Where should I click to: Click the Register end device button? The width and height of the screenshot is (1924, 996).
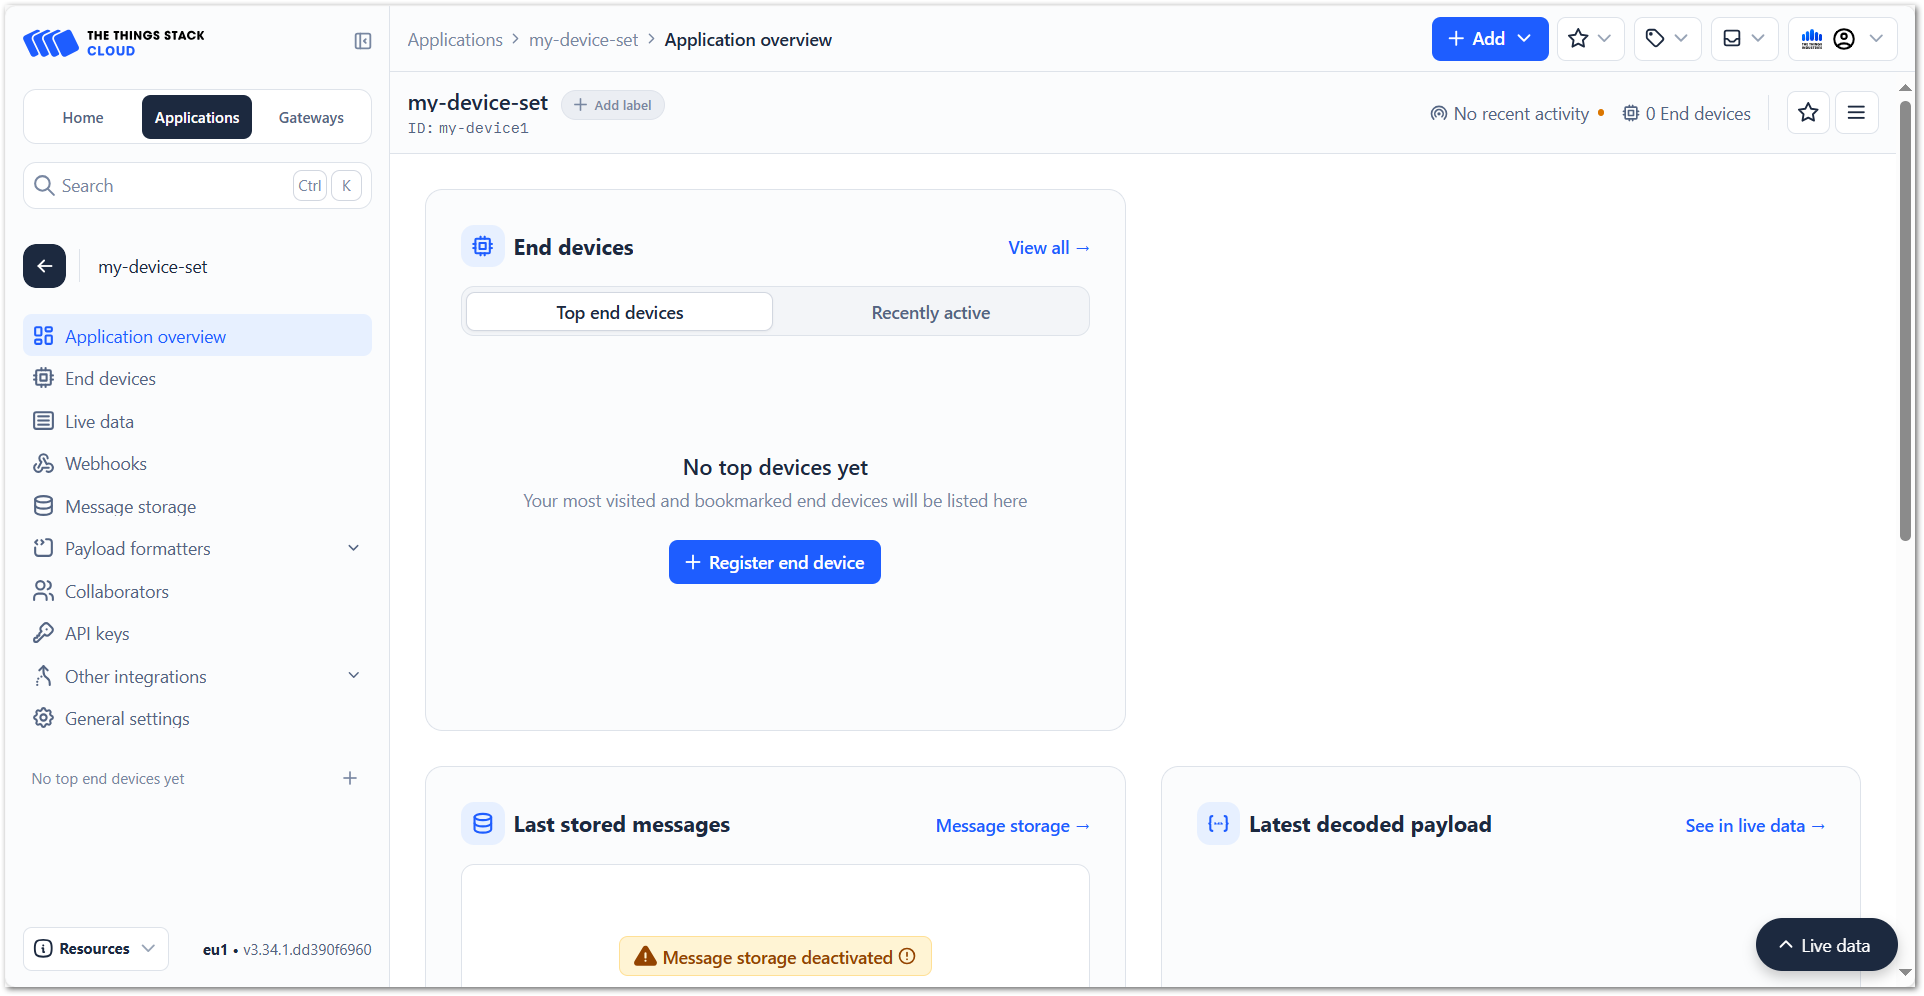pyautogui.click(x=774, y=563)
